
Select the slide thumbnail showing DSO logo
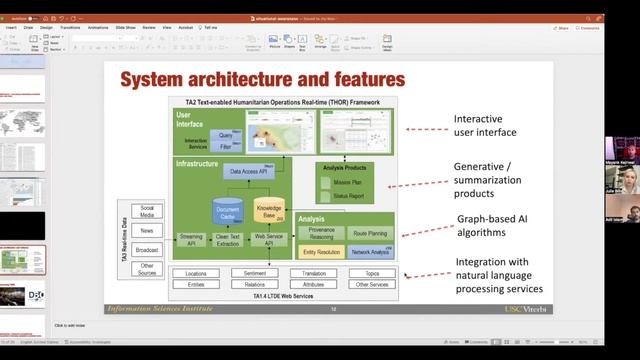pyautogui.click(x=22, y=295)
